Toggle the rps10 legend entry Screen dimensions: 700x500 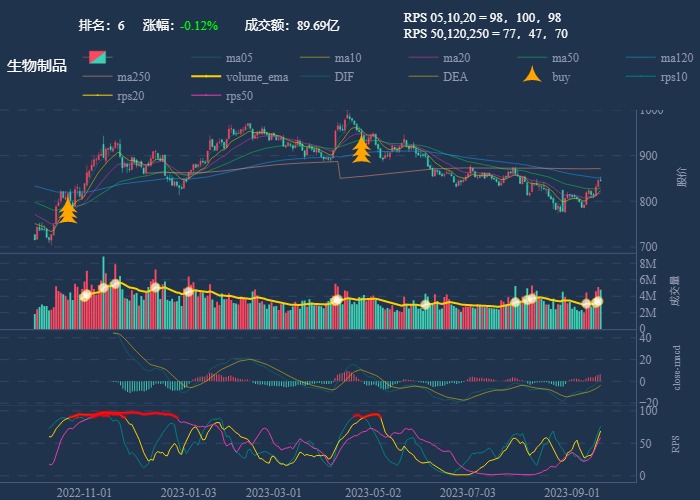[x=674, y=77]
